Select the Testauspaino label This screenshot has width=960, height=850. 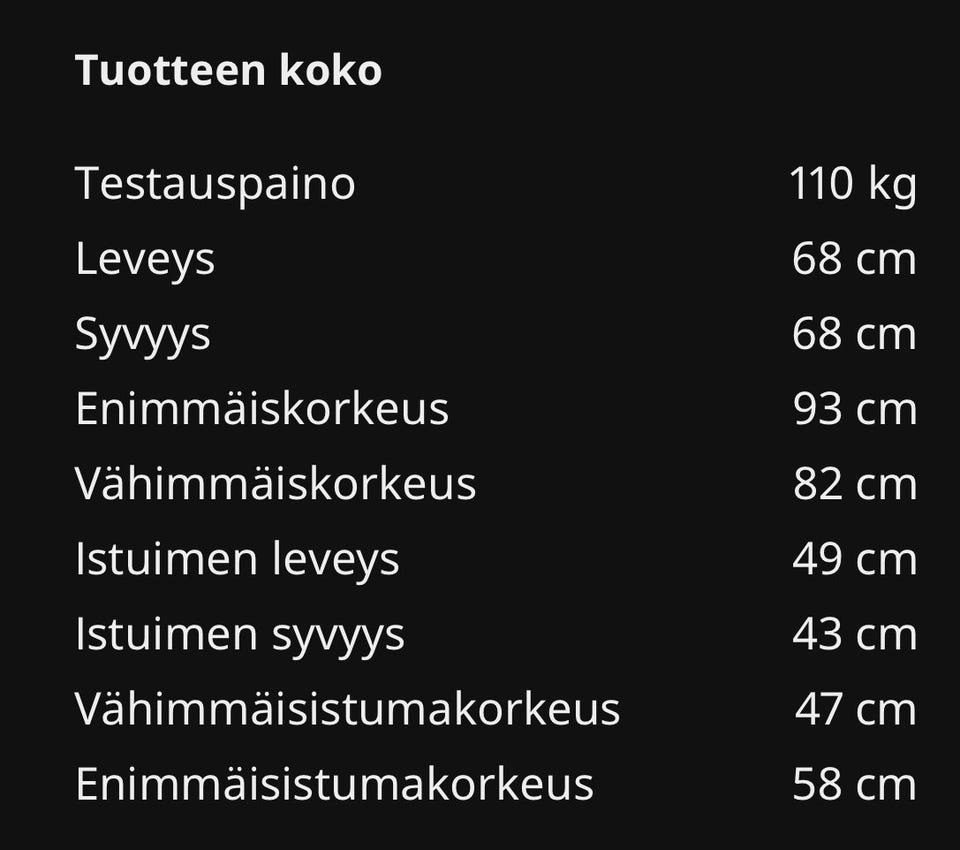[215, 184]
